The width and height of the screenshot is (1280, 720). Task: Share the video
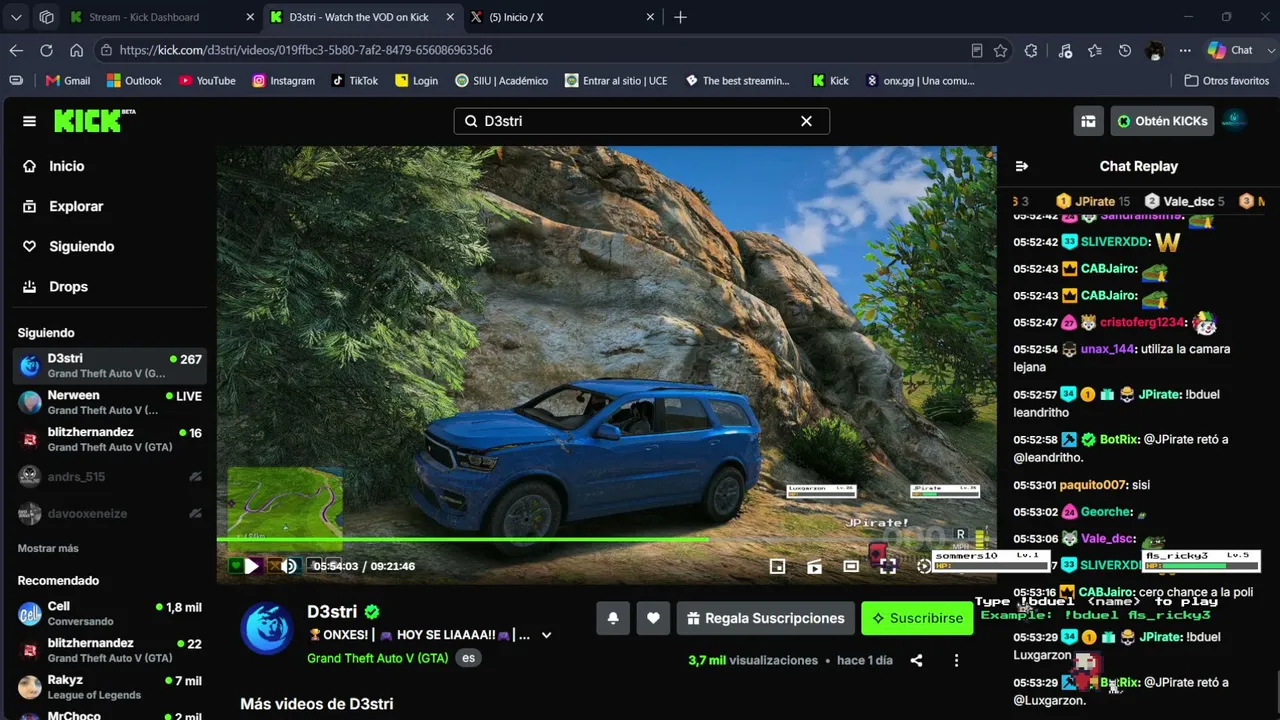[x=916, y=660]
